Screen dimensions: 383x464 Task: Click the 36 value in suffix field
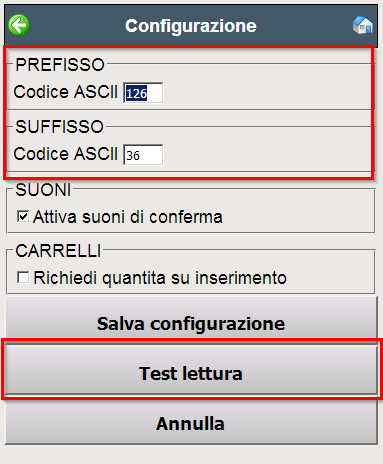pos(133,155)
